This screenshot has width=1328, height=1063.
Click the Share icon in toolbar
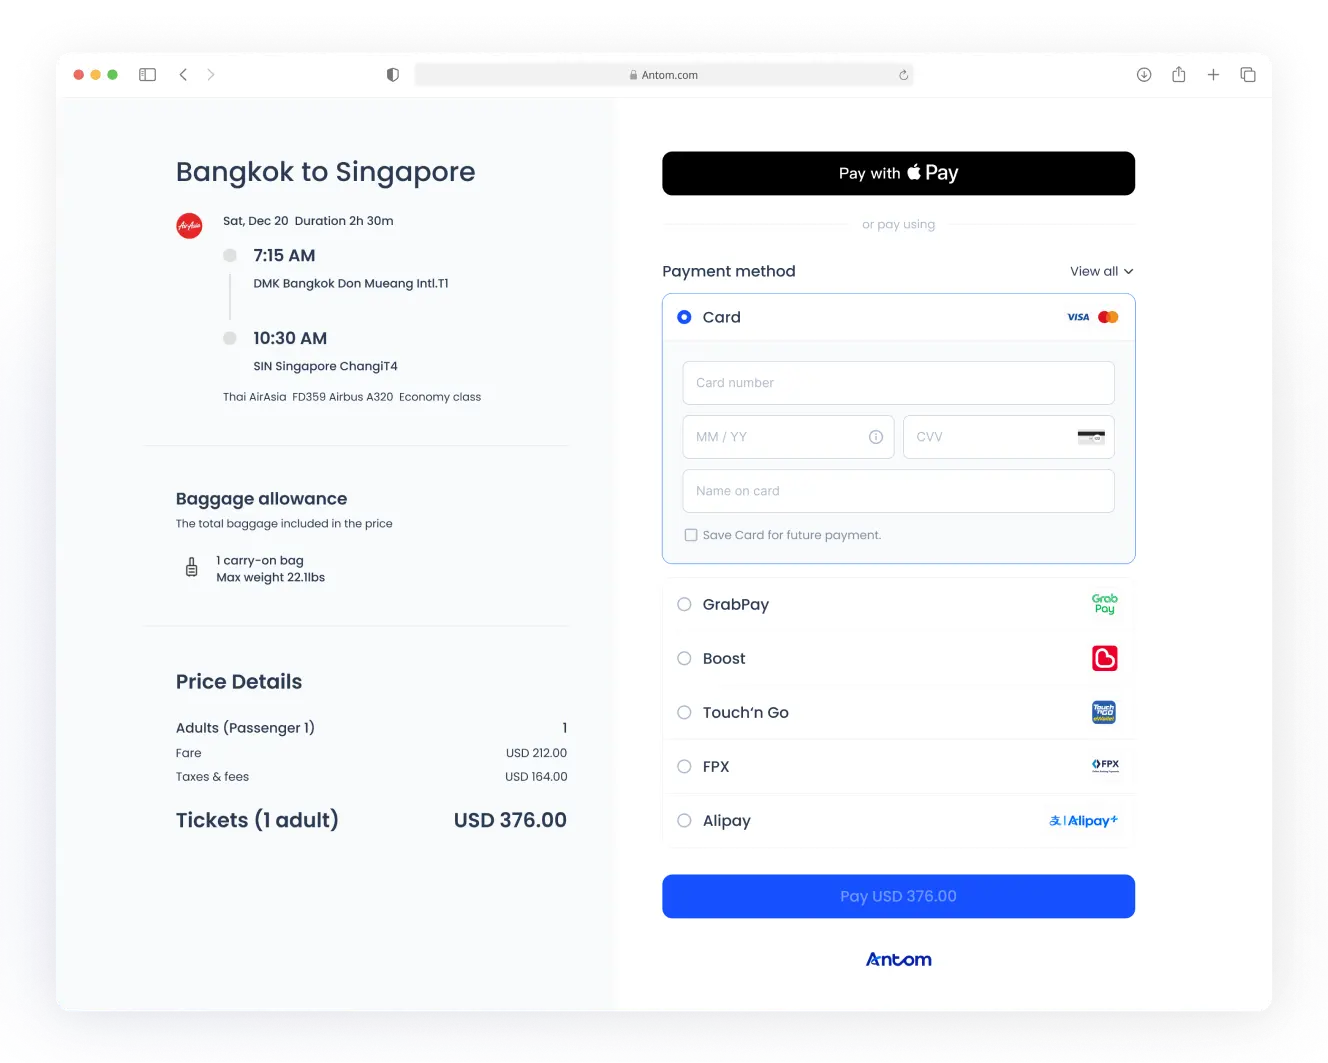(x=1179, y=75)
